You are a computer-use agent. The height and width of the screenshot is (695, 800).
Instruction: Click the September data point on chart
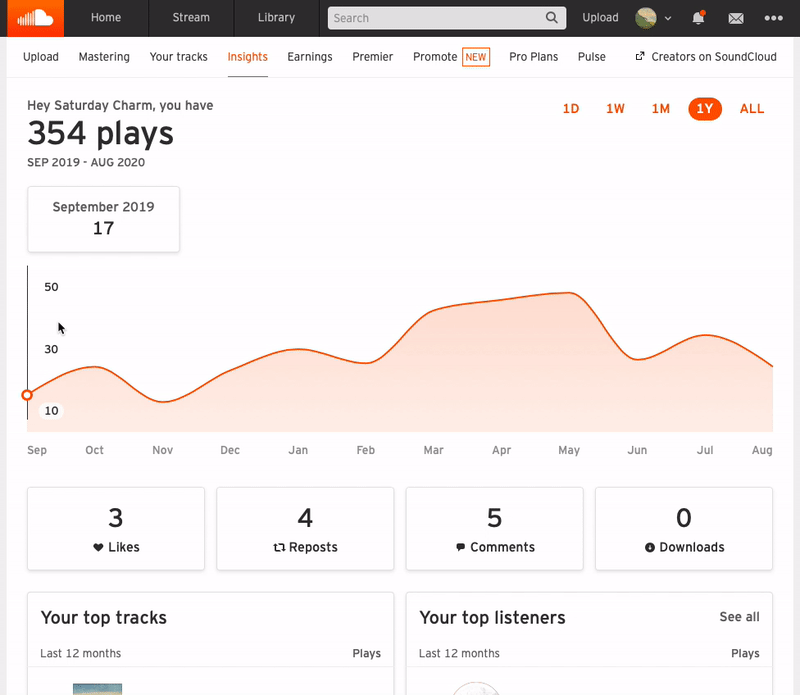point(27,395)
